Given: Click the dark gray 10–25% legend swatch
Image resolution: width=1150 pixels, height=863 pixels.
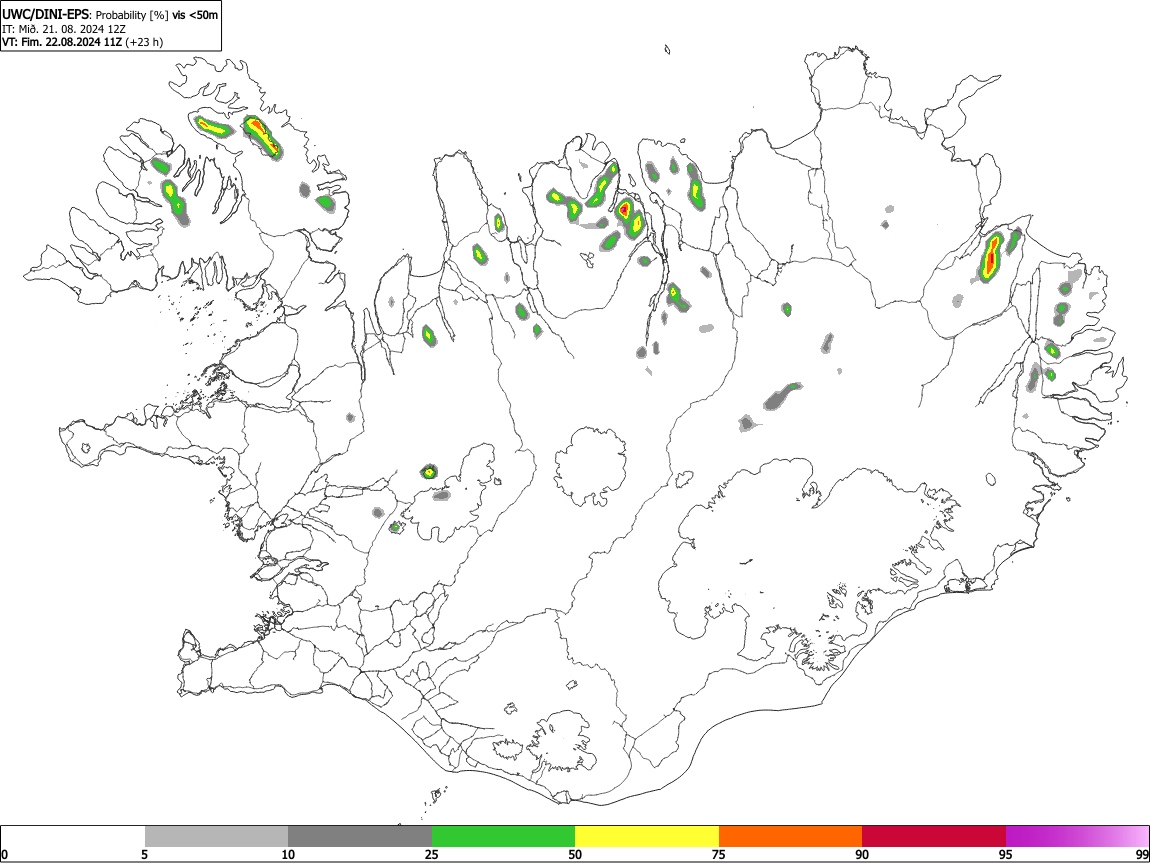Looking at the screenshot, I should tap(360, 837).
